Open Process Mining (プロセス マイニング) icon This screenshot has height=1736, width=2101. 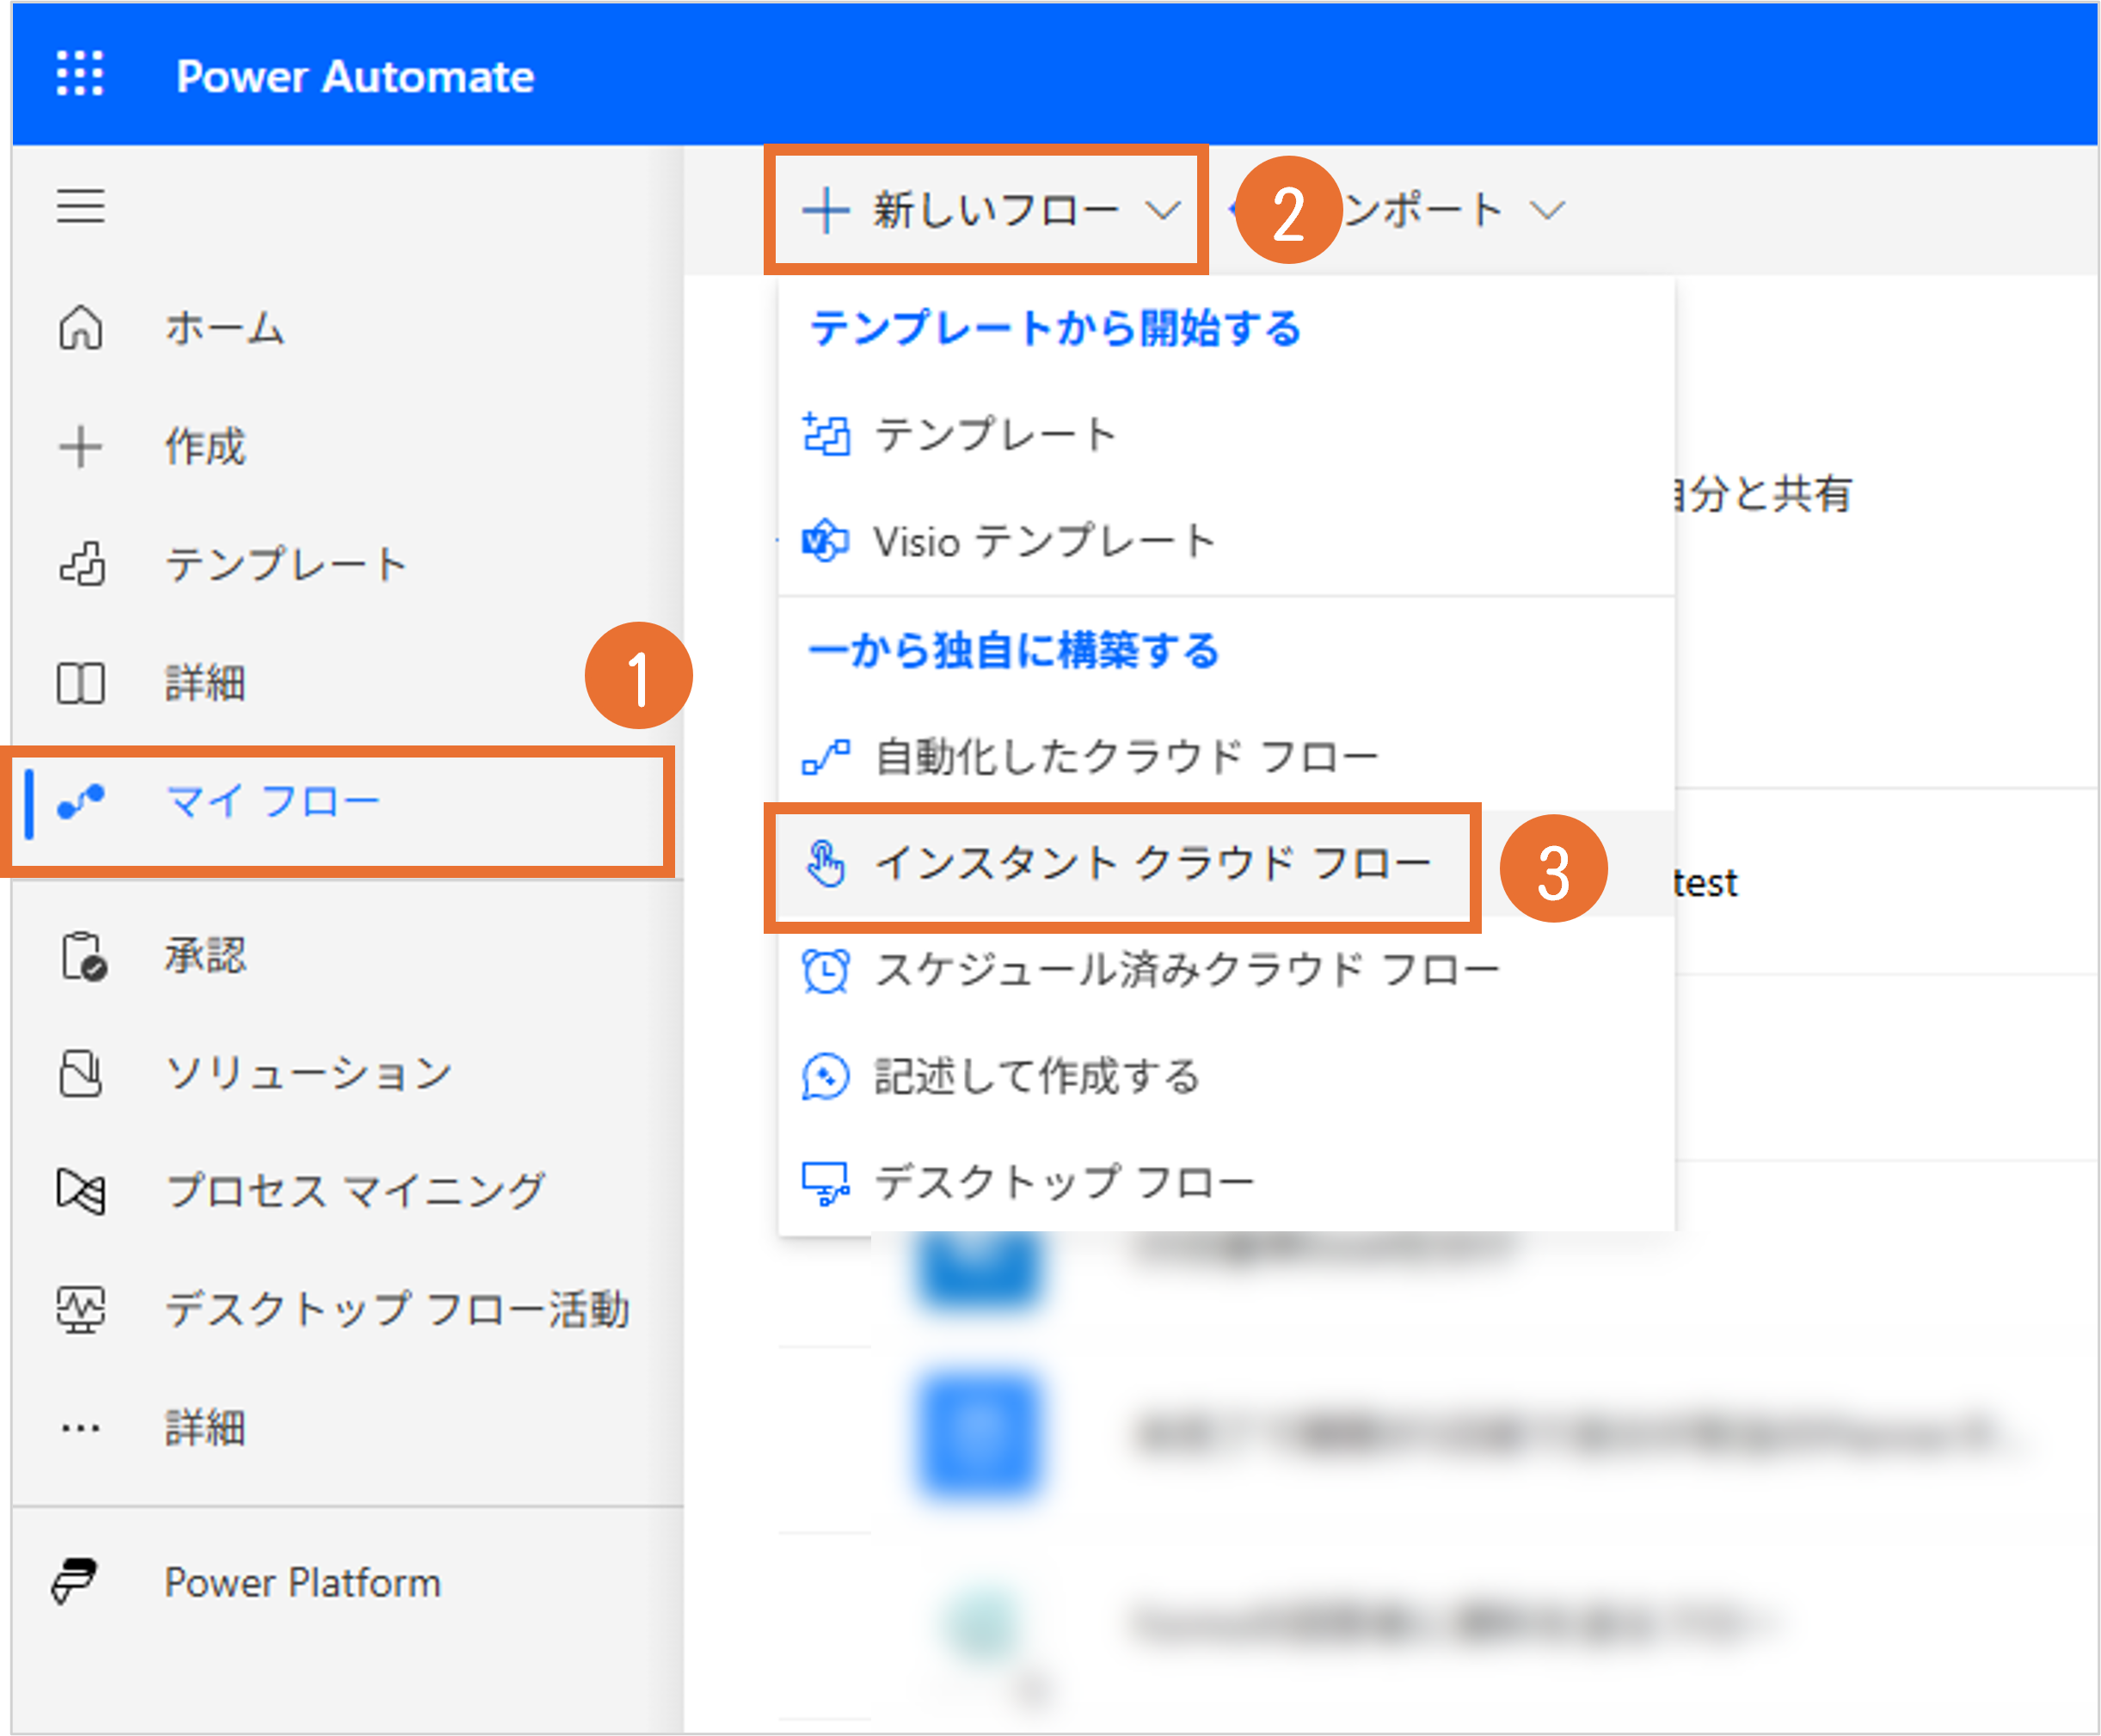pos(80,1192)
